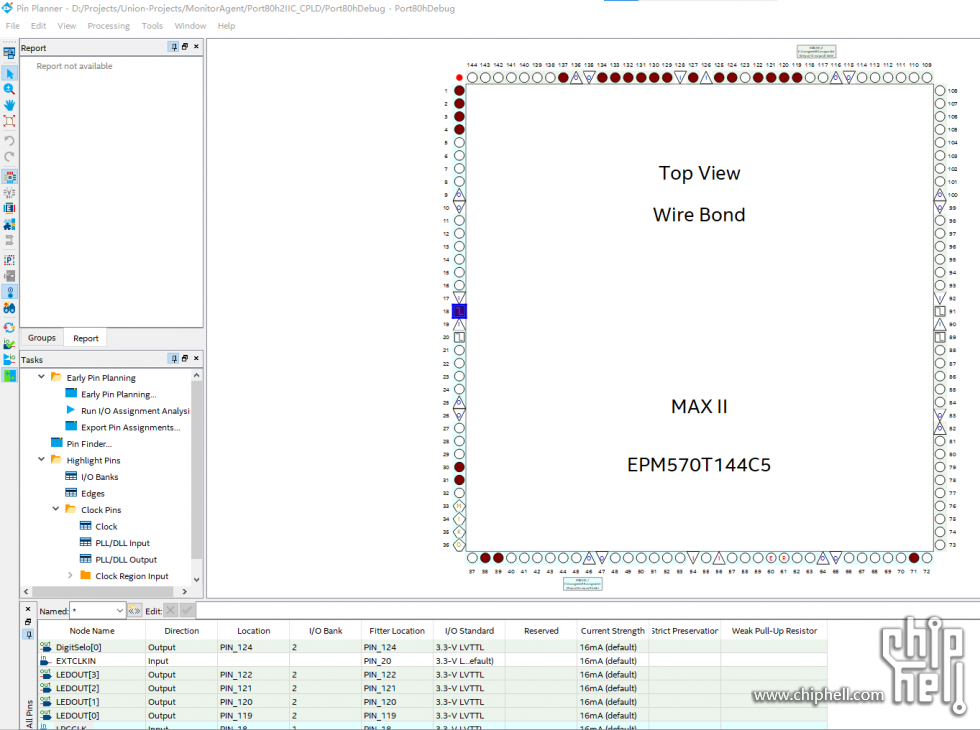Close the Tasks panel
The width and height of the screenshot is (980, 730).
click(x=196, y=359)
